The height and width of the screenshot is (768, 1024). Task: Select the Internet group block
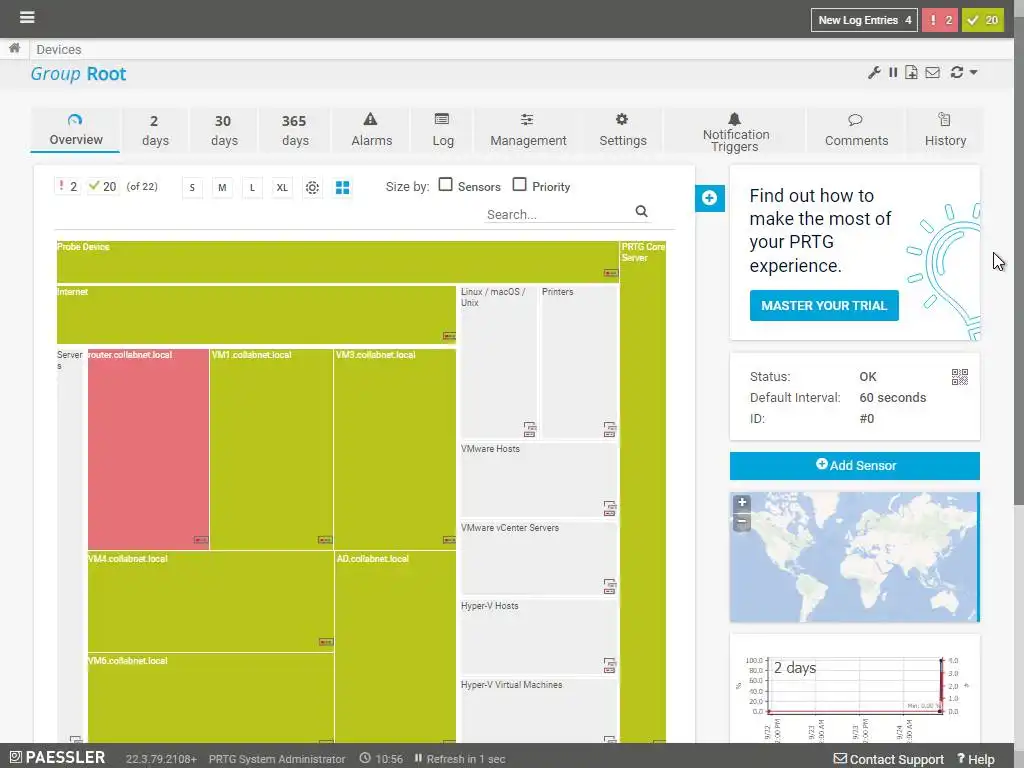256,315
